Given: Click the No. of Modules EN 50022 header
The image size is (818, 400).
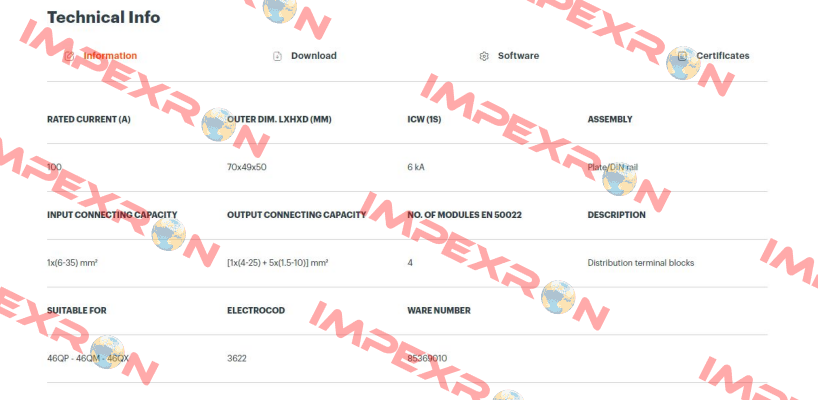Looking at the screenshot, I should [464, 215].
